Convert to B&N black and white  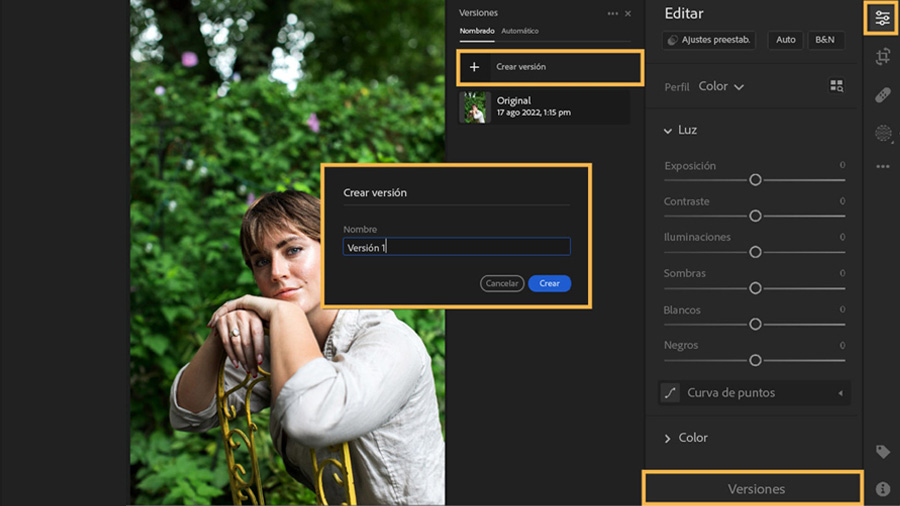click(825, 40)
